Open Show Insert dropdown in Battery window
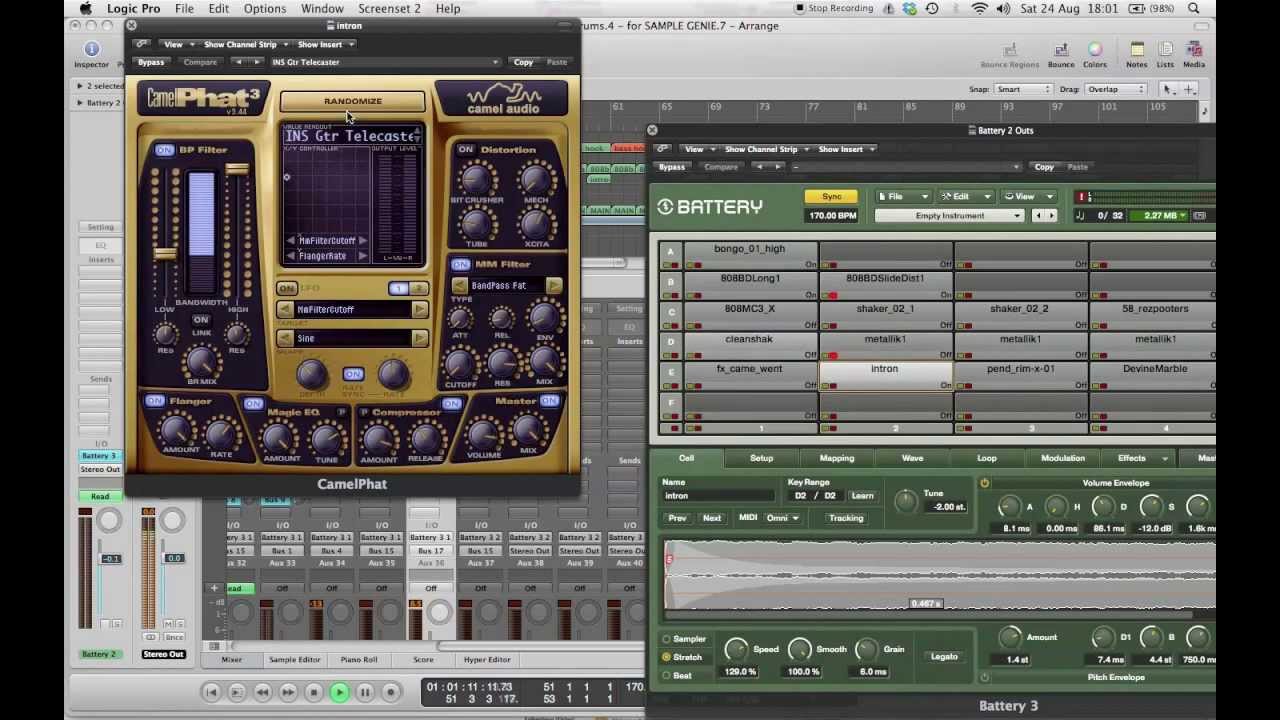Viewport: 1280px width, 720px height. point(846,149)
